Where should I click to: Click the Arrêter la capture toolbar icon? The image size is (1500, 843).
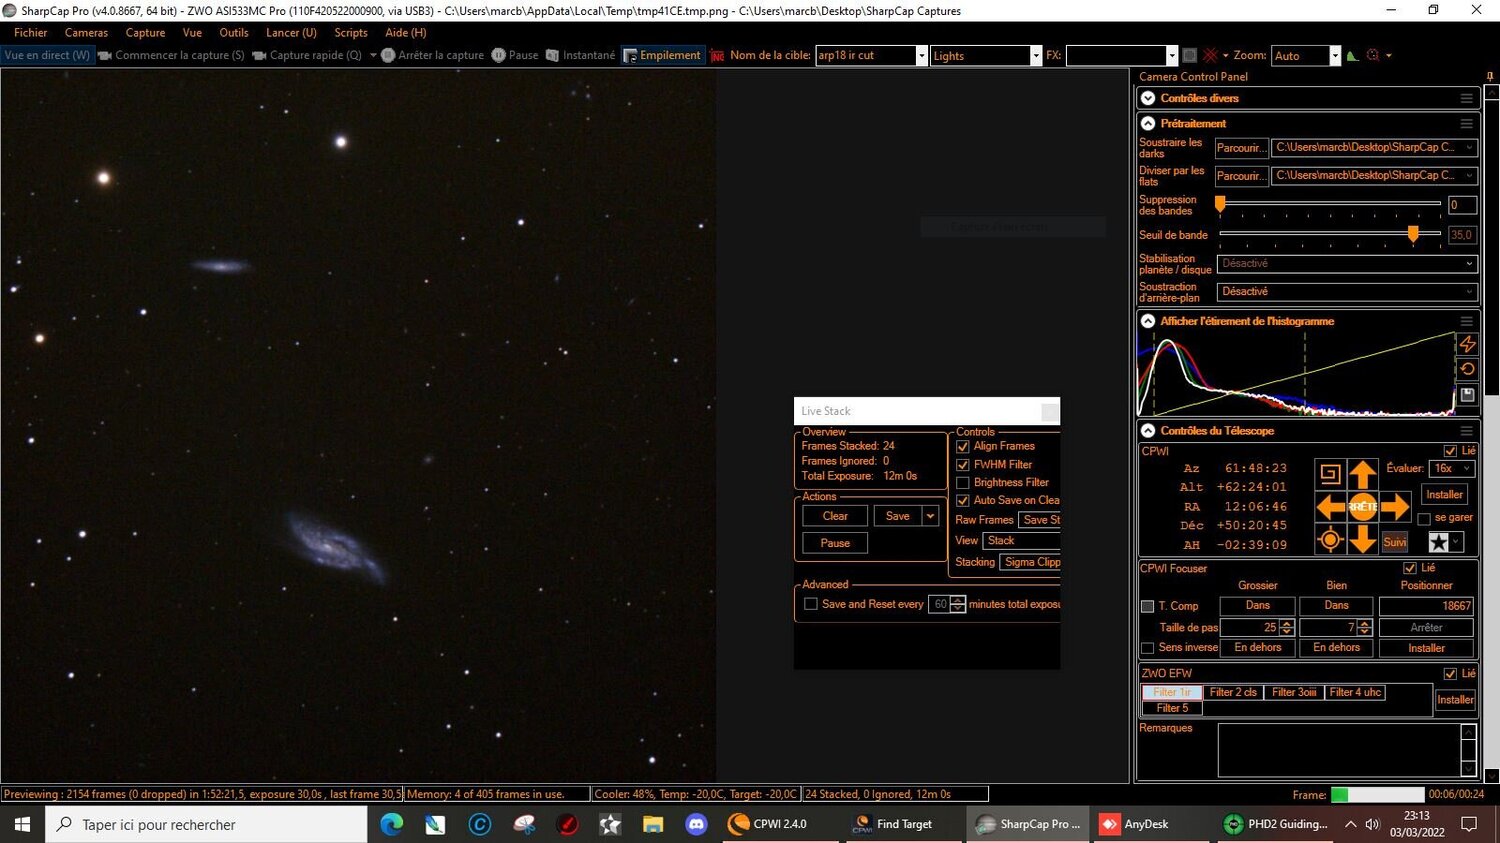pyautogui.click(x=389, y=55)
